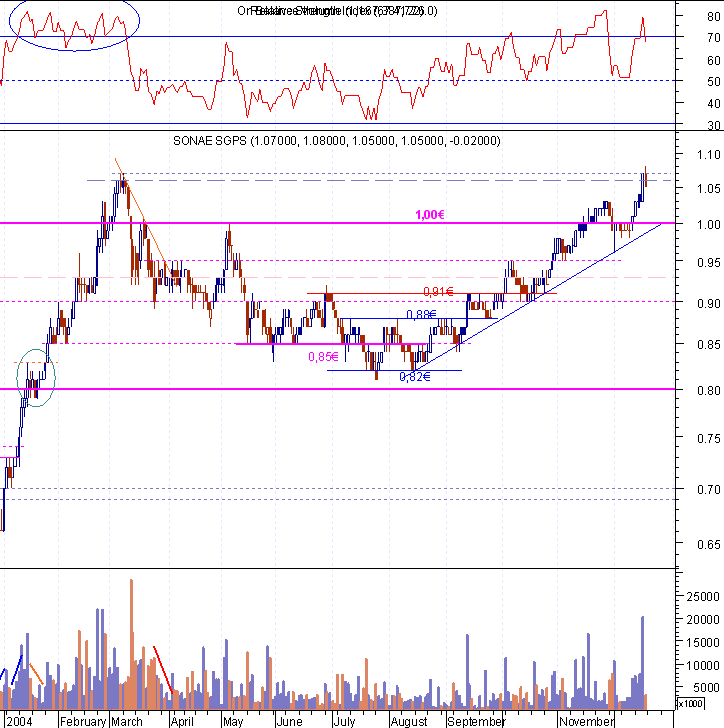Click the RSI axis value 70
724x728 pixels.
click(x=714, y=38)
